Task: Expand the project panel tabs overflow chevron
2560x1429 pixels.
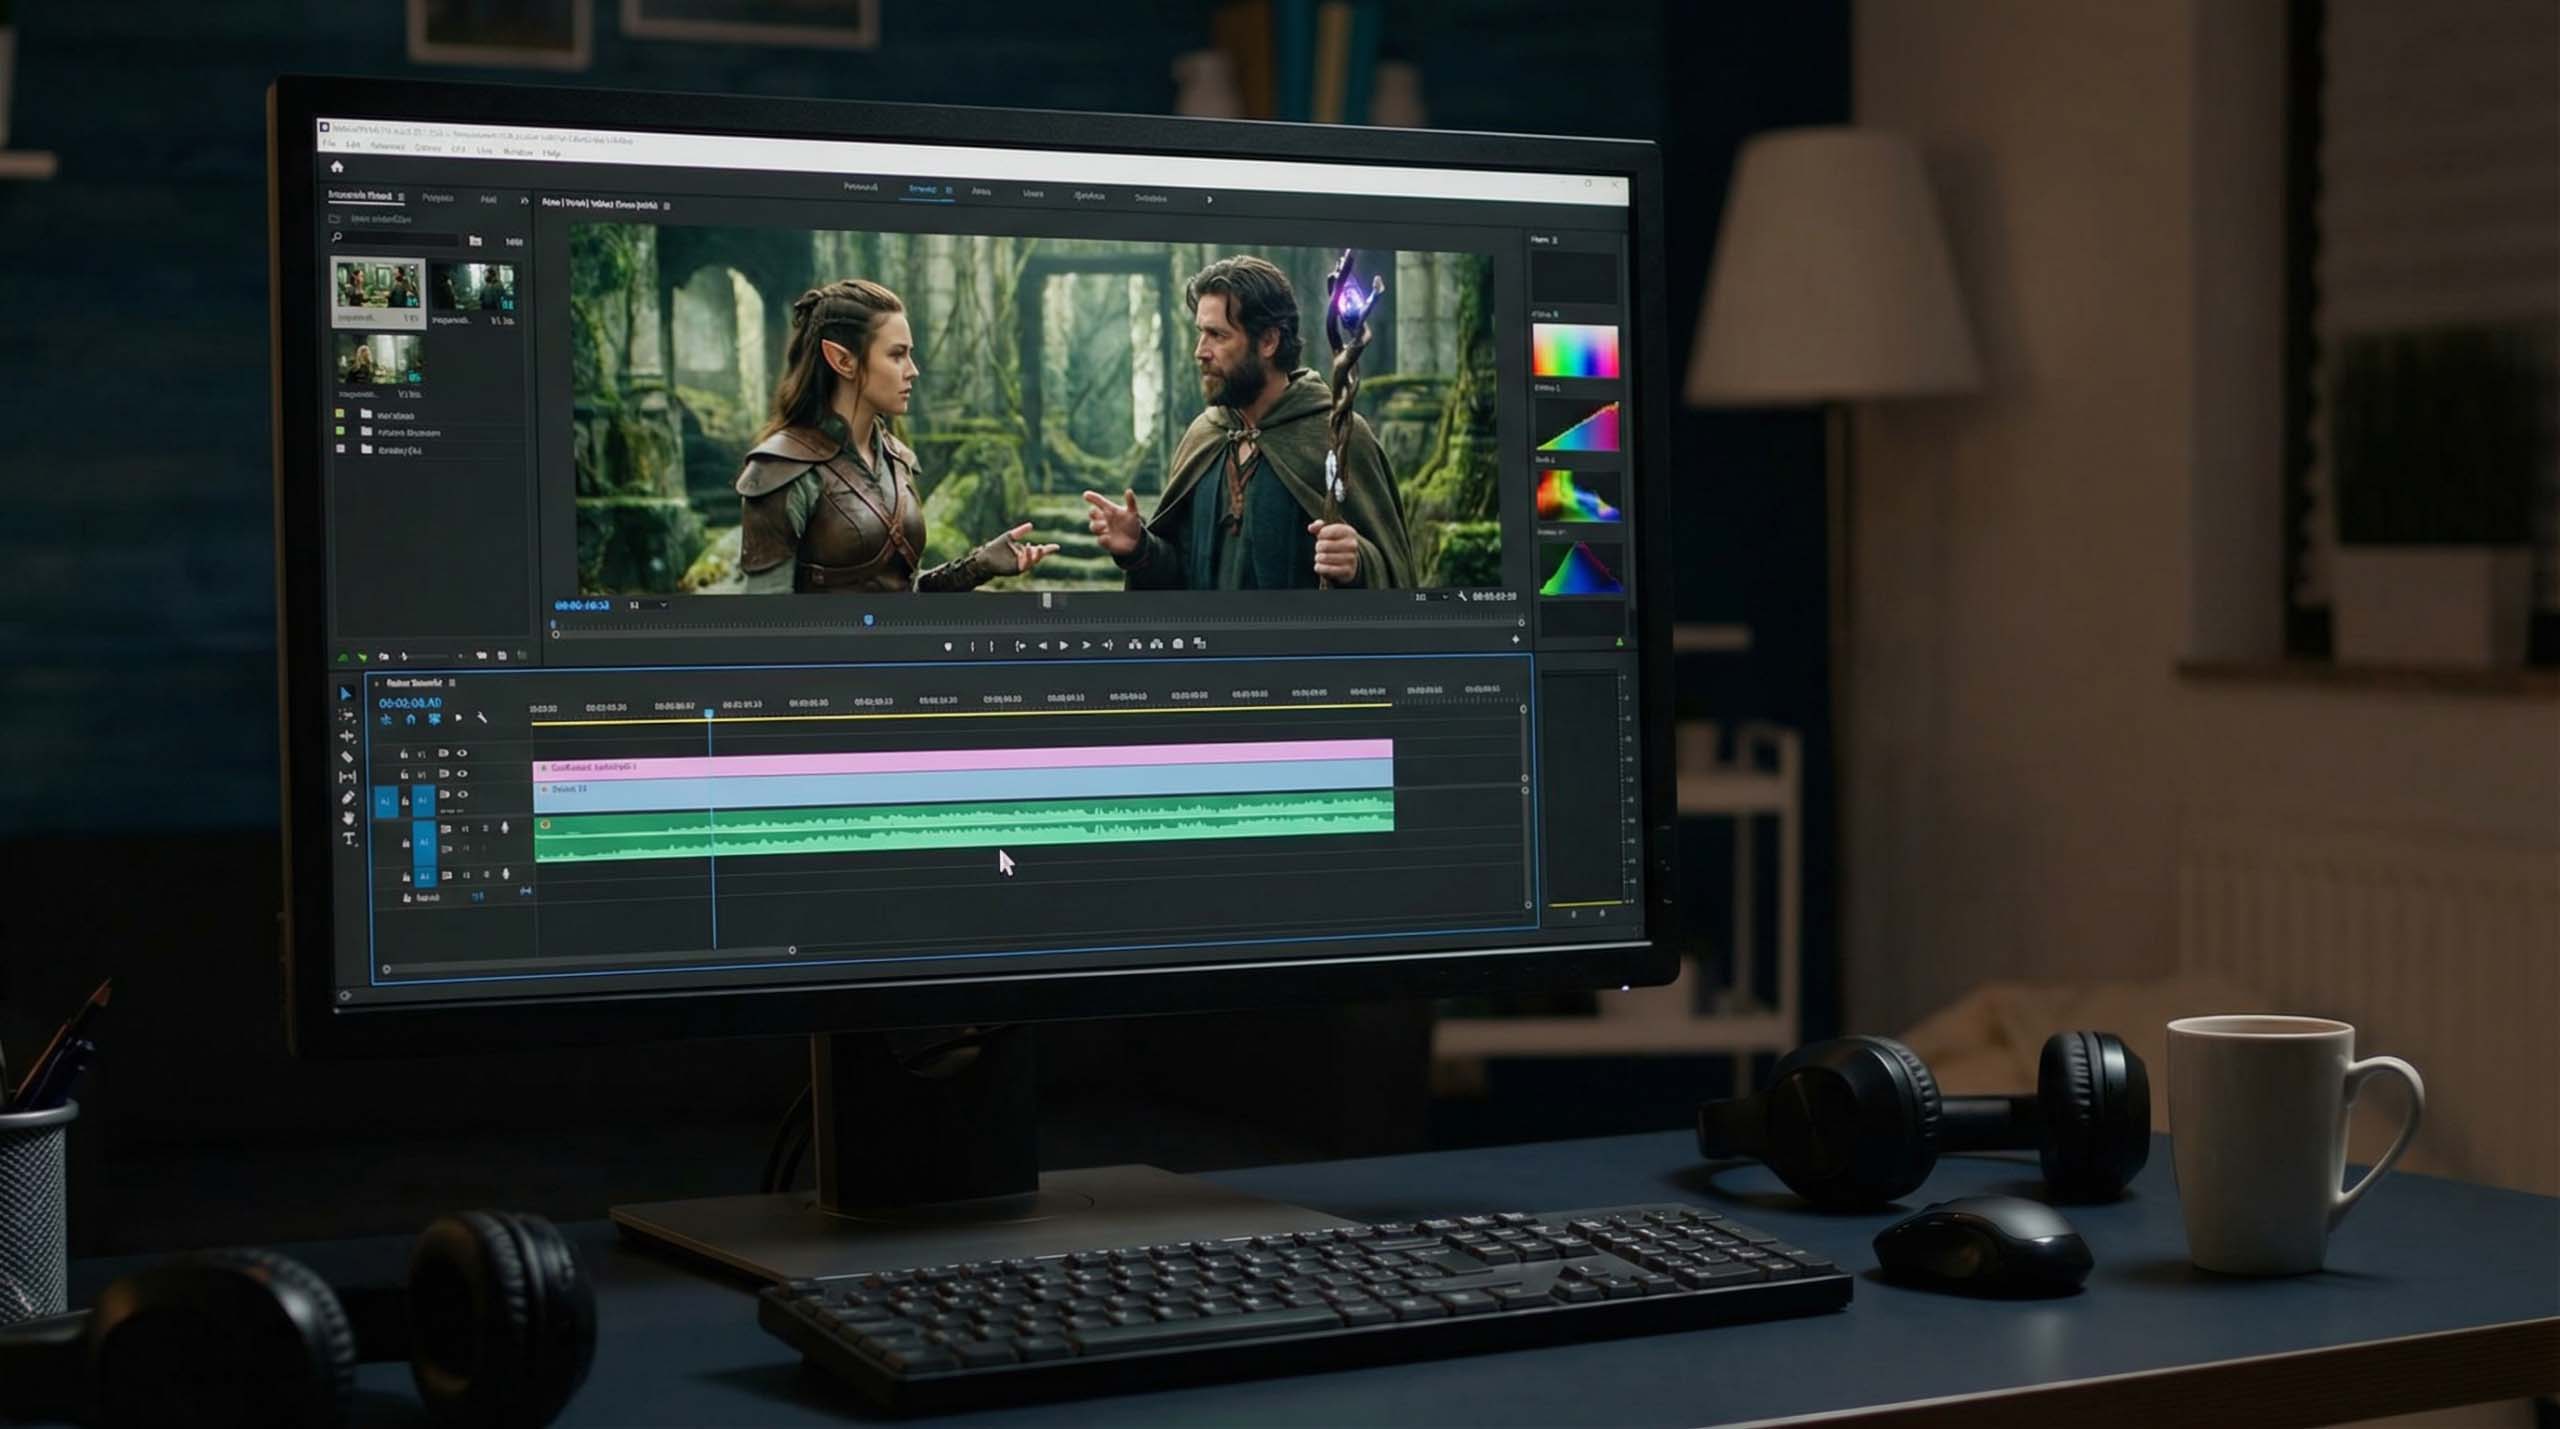Action: tap(523, 201)
